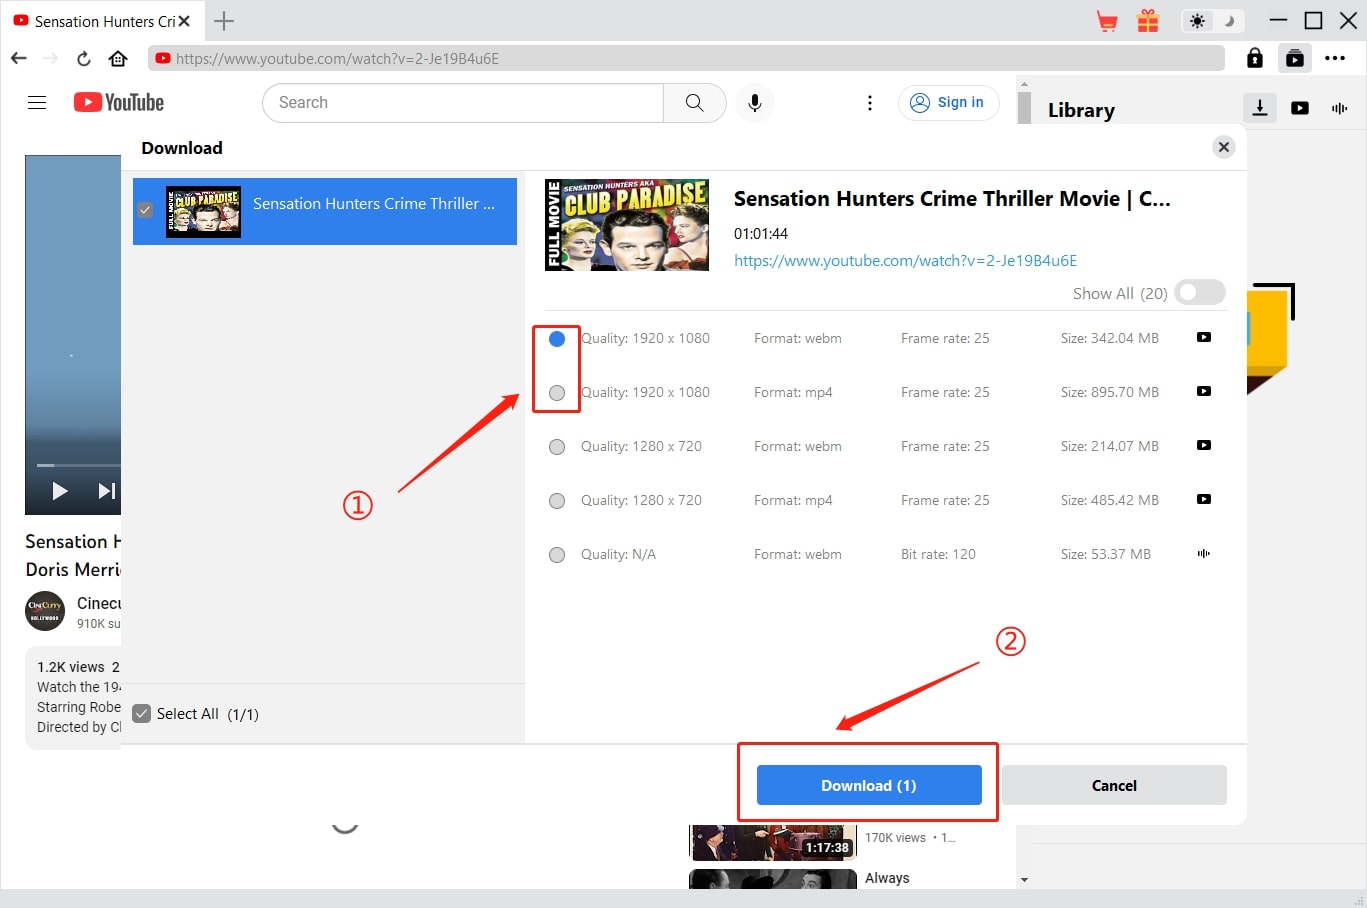Screen dimensions: 1367x908
Task: Uncheck the Select All checkbox
Action: 141,713
